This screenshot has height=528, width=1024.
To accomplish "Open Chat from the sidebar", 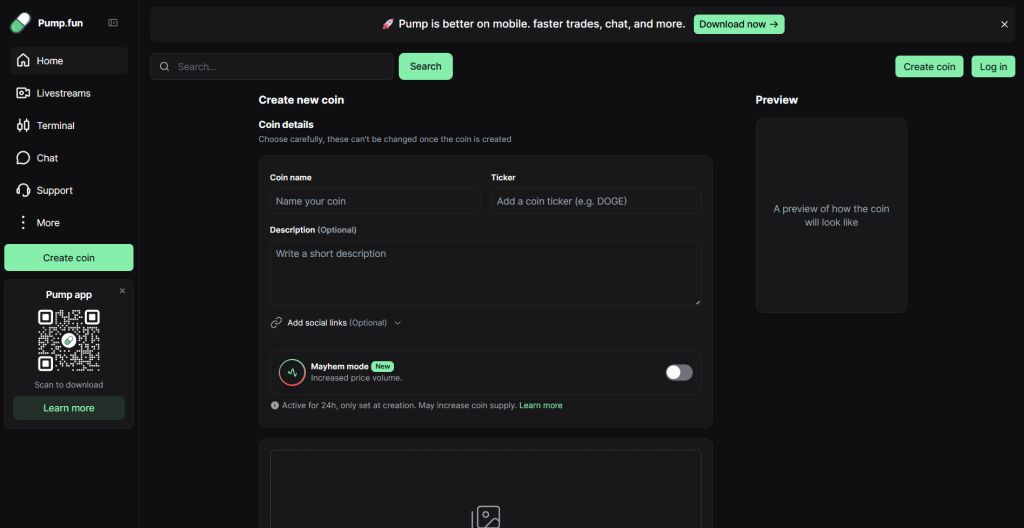I will pos(47,158).
